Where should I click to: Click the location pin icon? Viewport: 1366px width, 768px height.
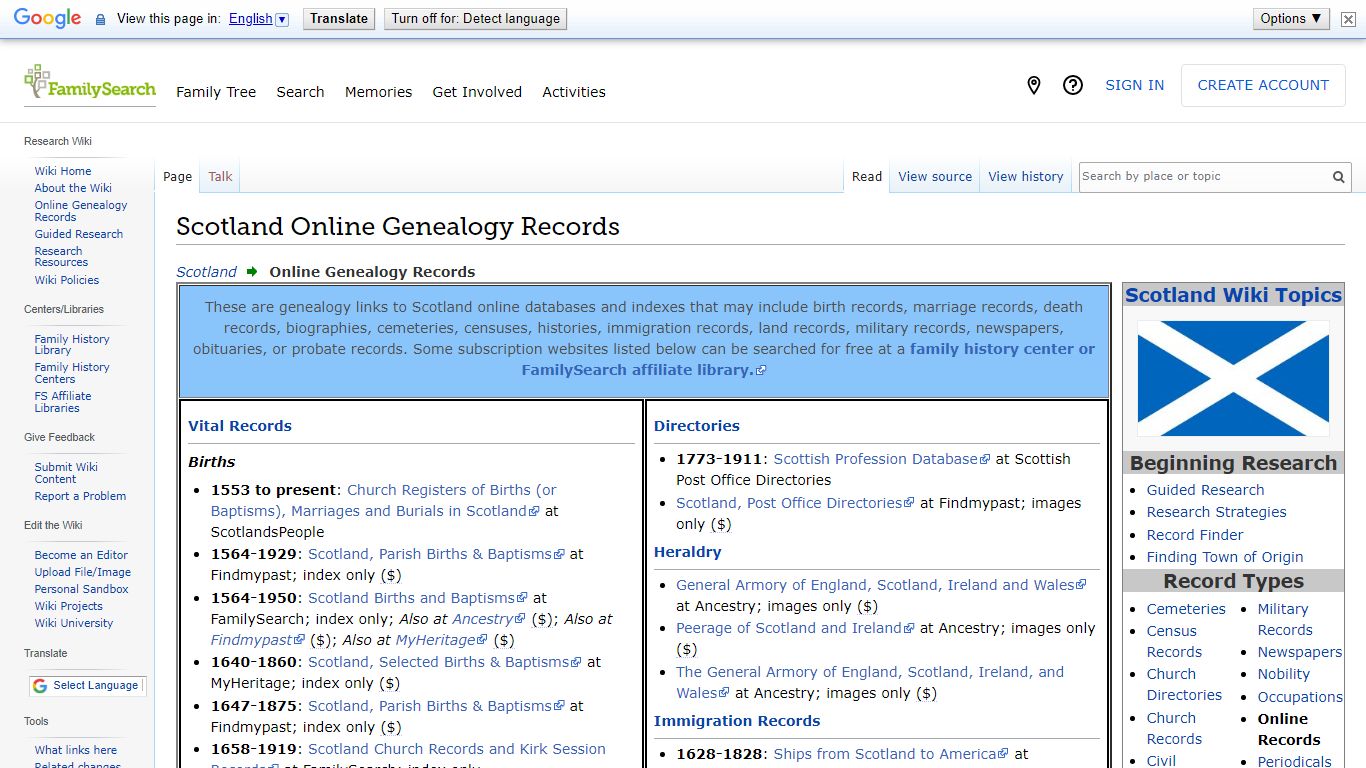[1034, 86]
